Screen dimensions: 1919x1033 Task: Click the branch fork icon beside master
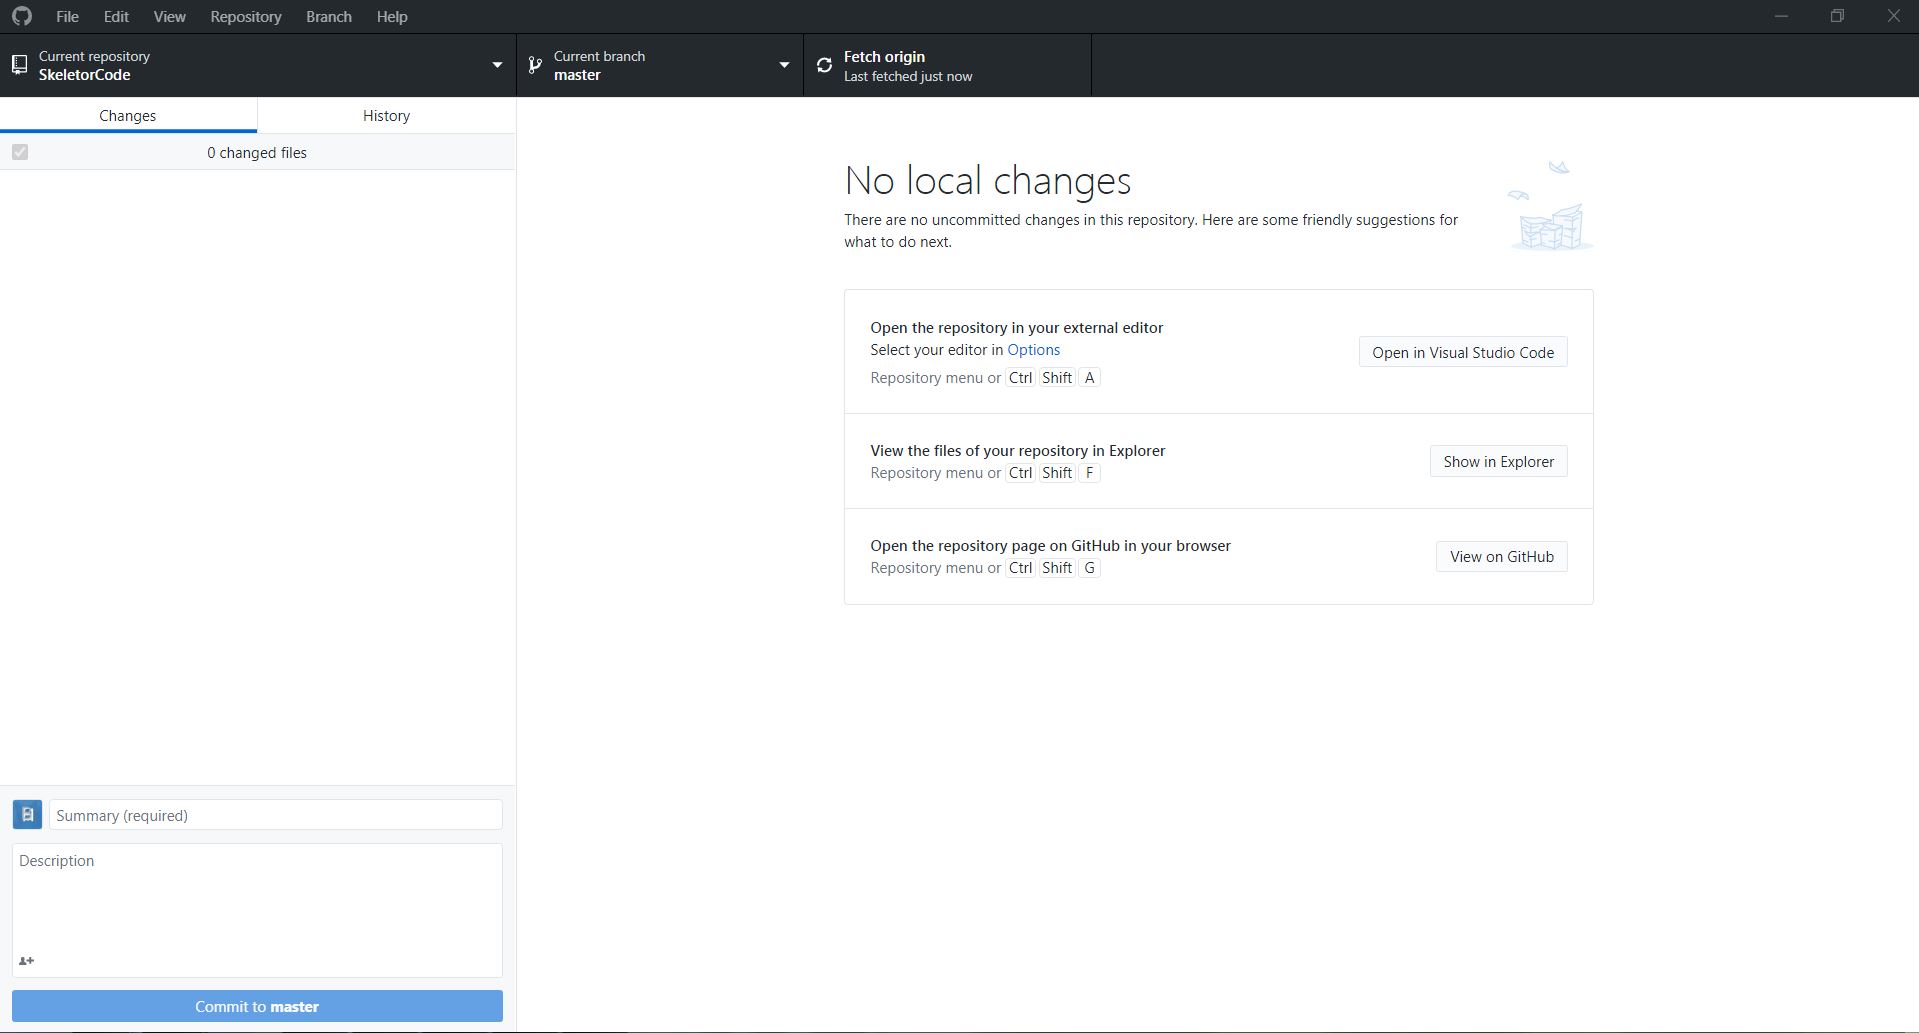point(536,65)
